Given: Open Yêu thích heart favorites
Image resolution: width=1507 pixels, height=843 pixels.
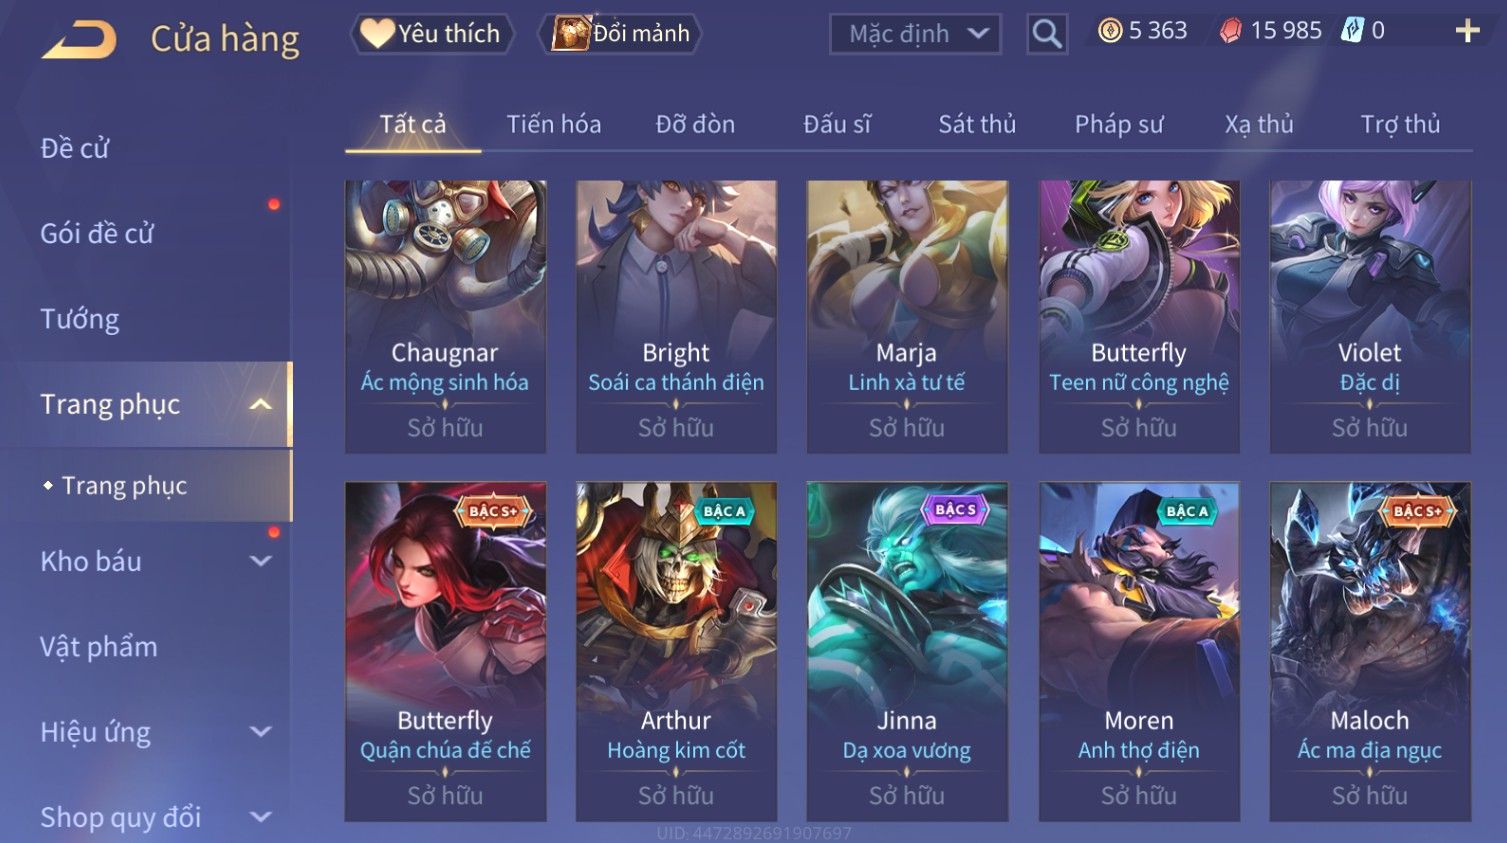Looking at the screenshot, I should coord(432,33).
